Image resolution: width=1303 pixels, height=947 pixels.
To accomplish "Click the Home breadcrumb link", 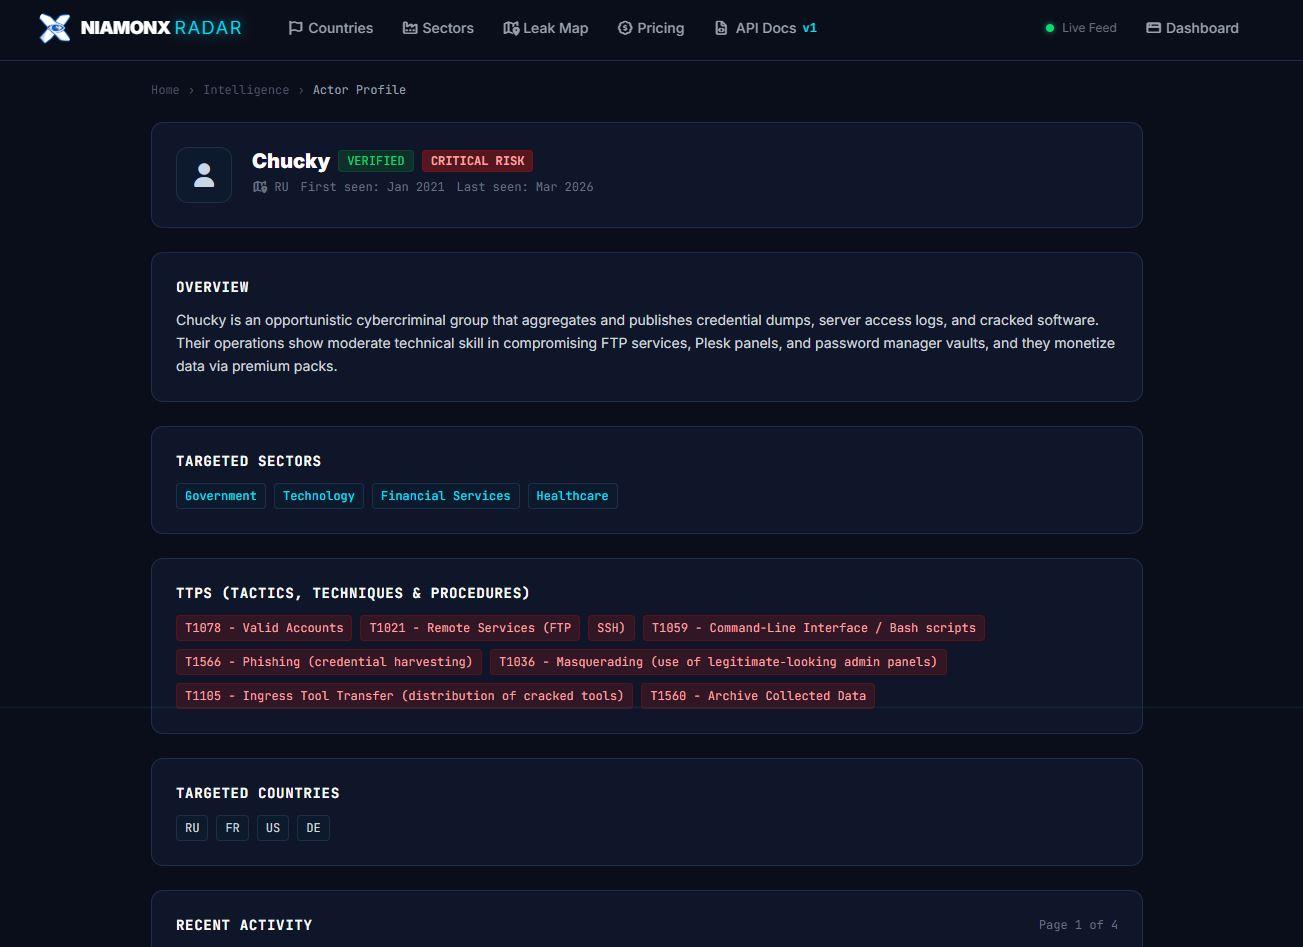I will (x=165, y=90).
